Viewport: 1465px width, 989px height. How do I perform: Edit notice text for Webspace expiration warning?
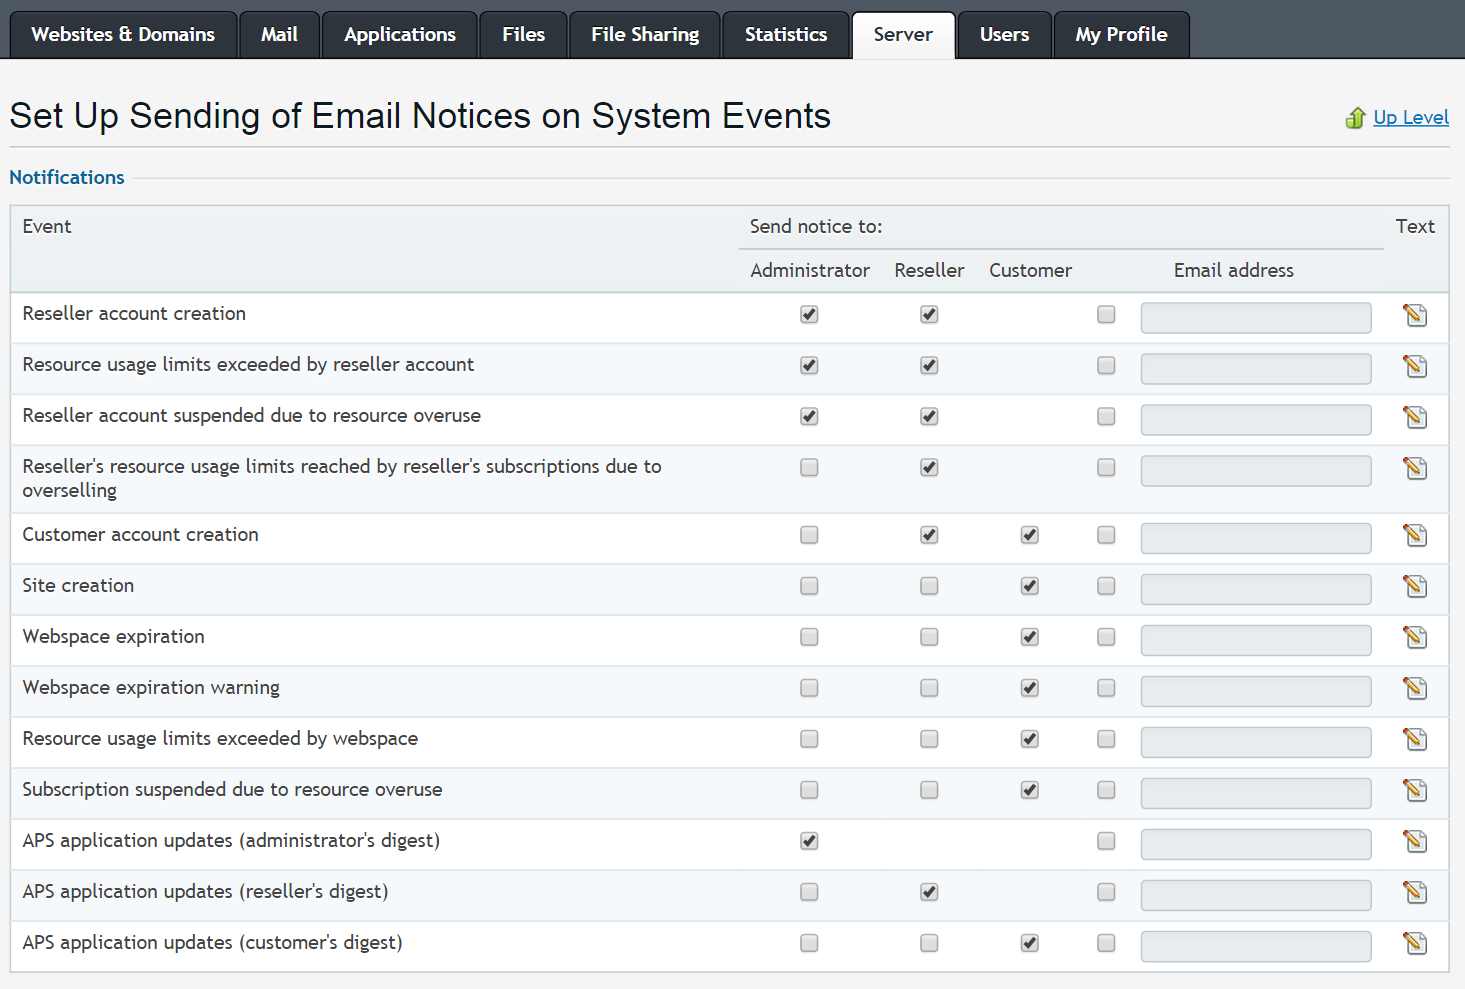click(x=1414, y=689)
